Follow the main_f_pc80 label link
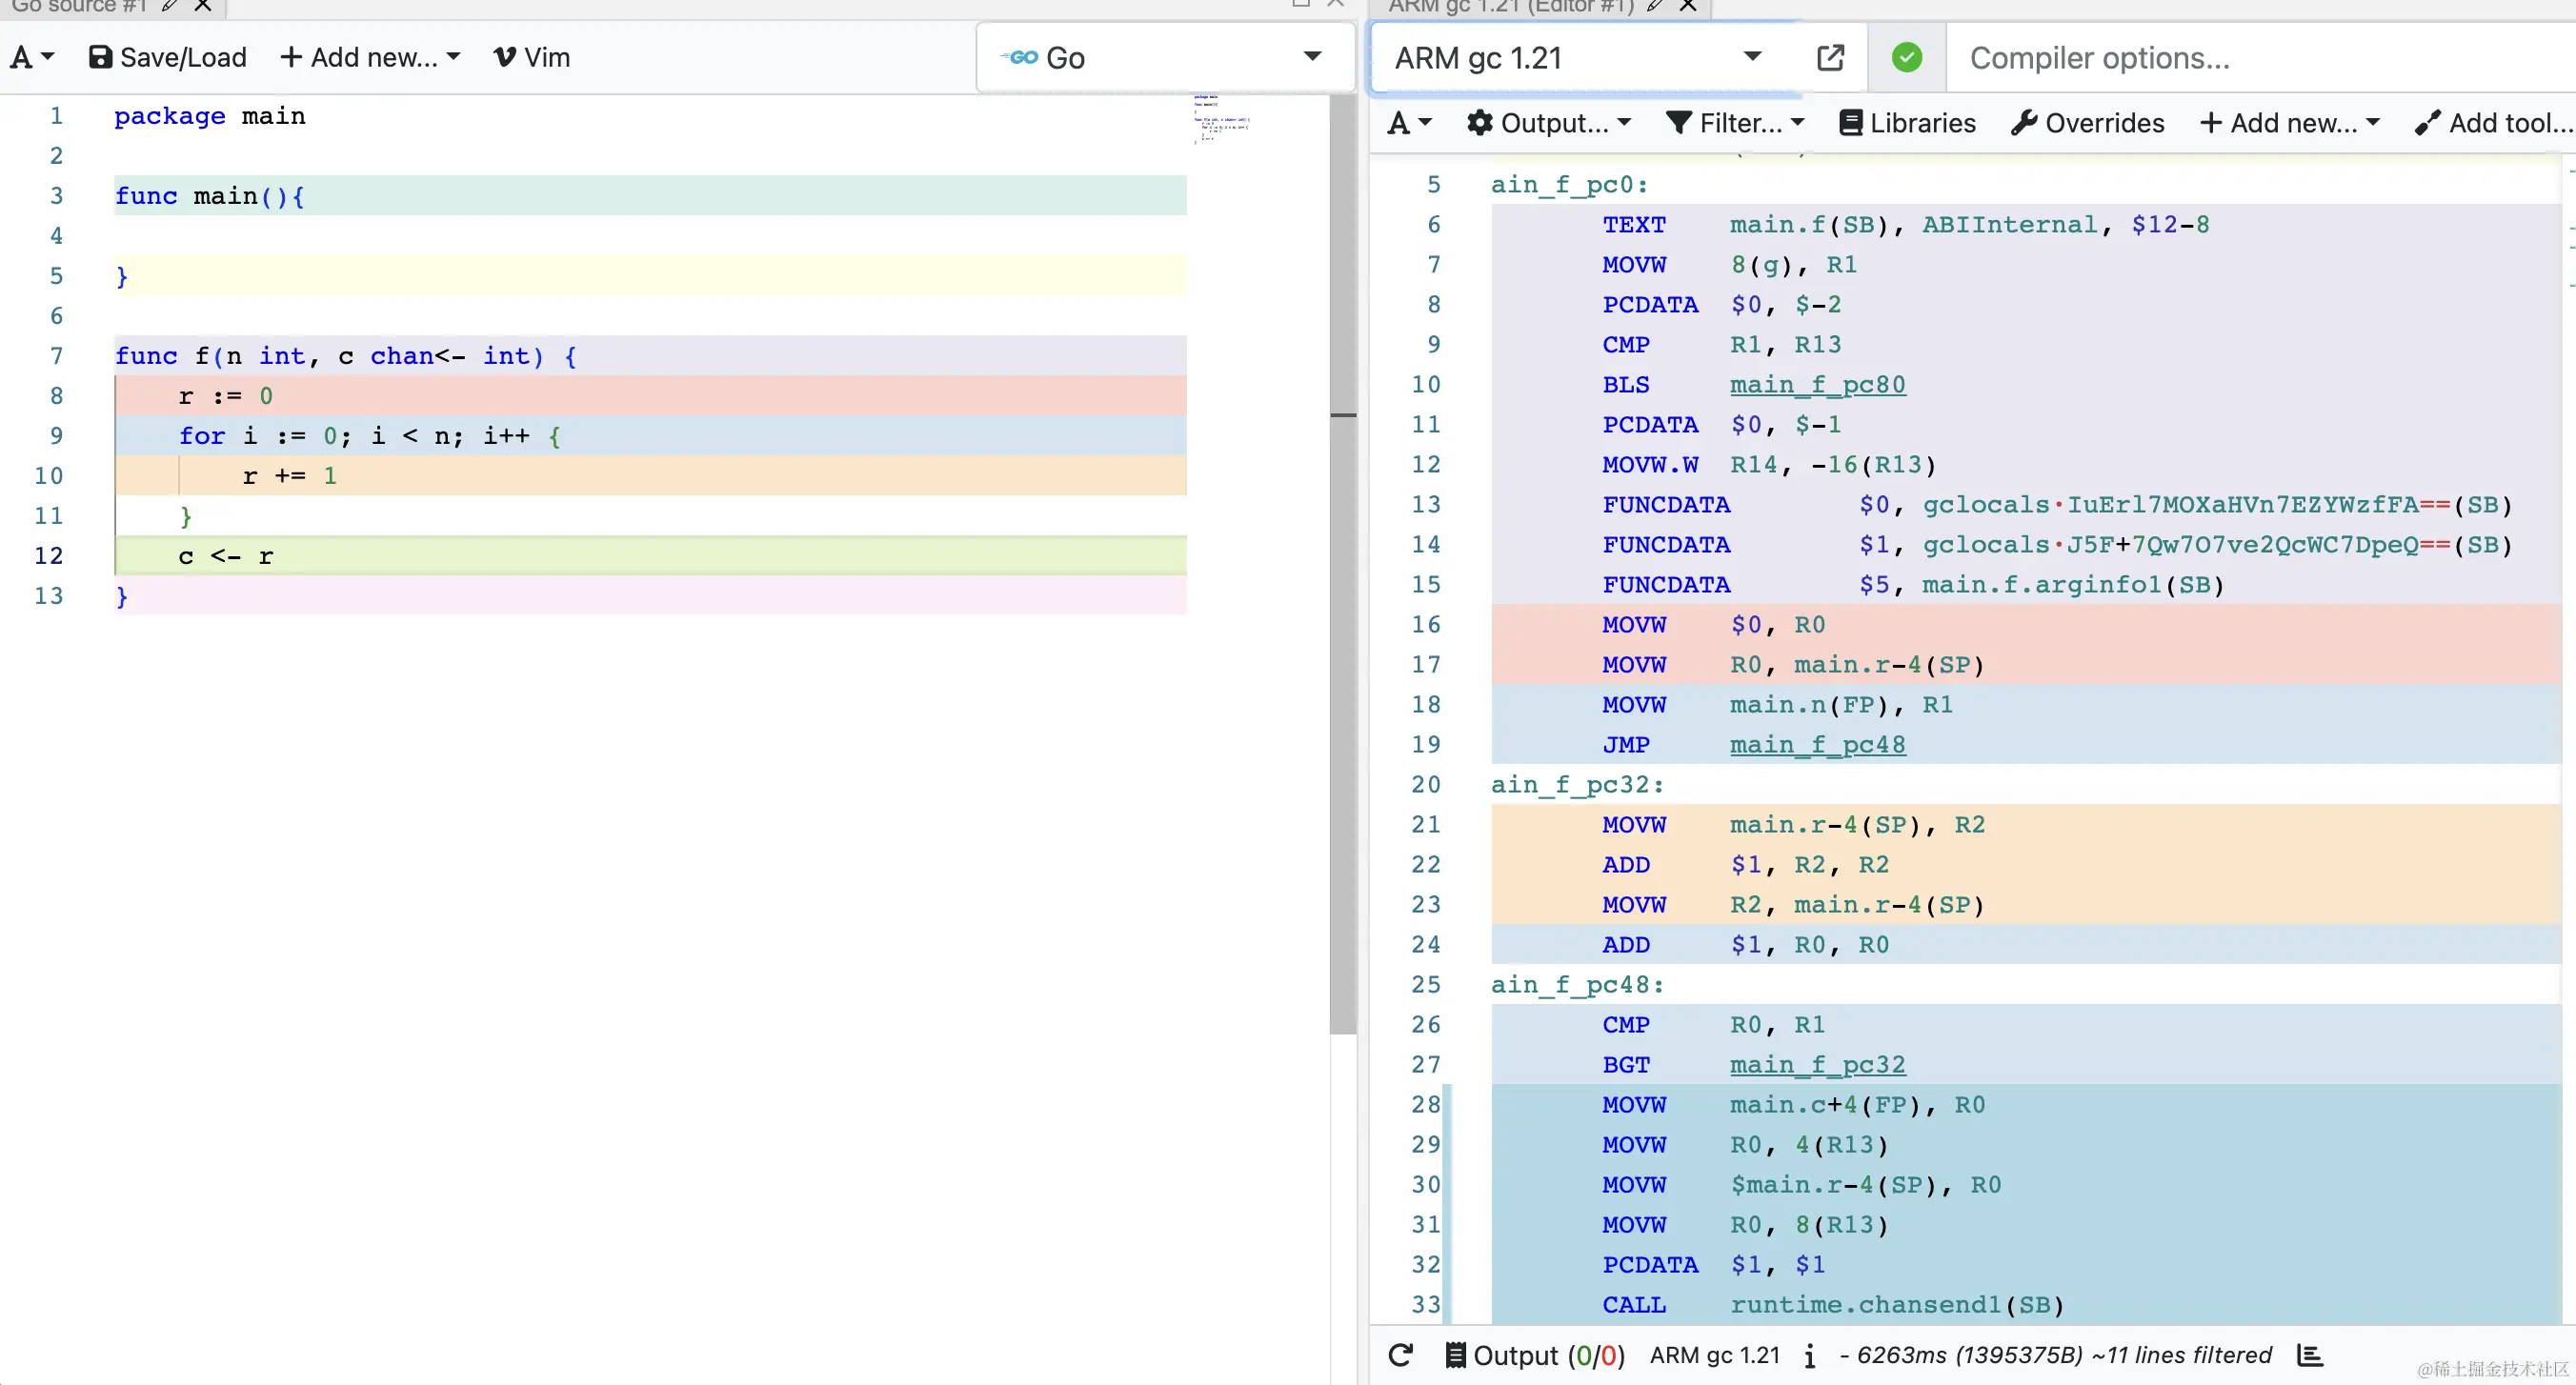Image resolution: width=2576 pixels, height=1385 pixels. [x=1817, y=385]
